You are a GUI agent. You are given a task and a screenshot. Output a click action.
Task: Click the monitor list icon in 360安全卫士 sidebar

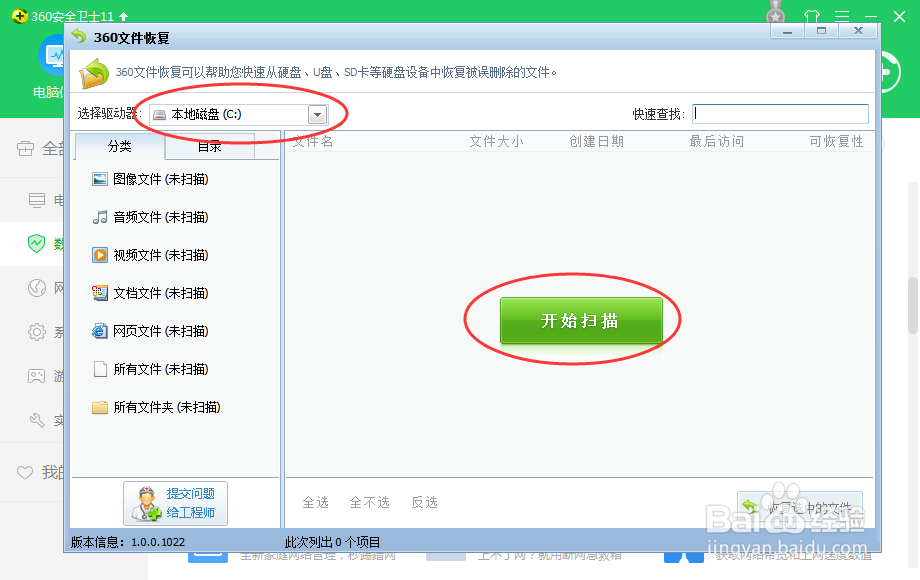coord(36,200)
